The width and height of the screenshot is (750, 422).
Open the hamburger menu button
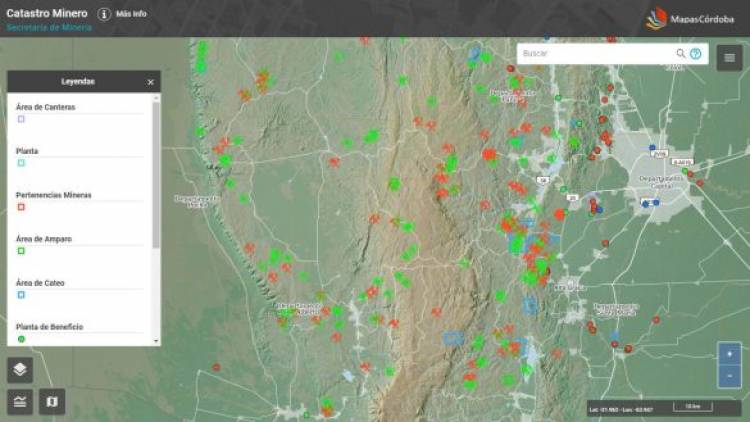click(x=729, y=58)
